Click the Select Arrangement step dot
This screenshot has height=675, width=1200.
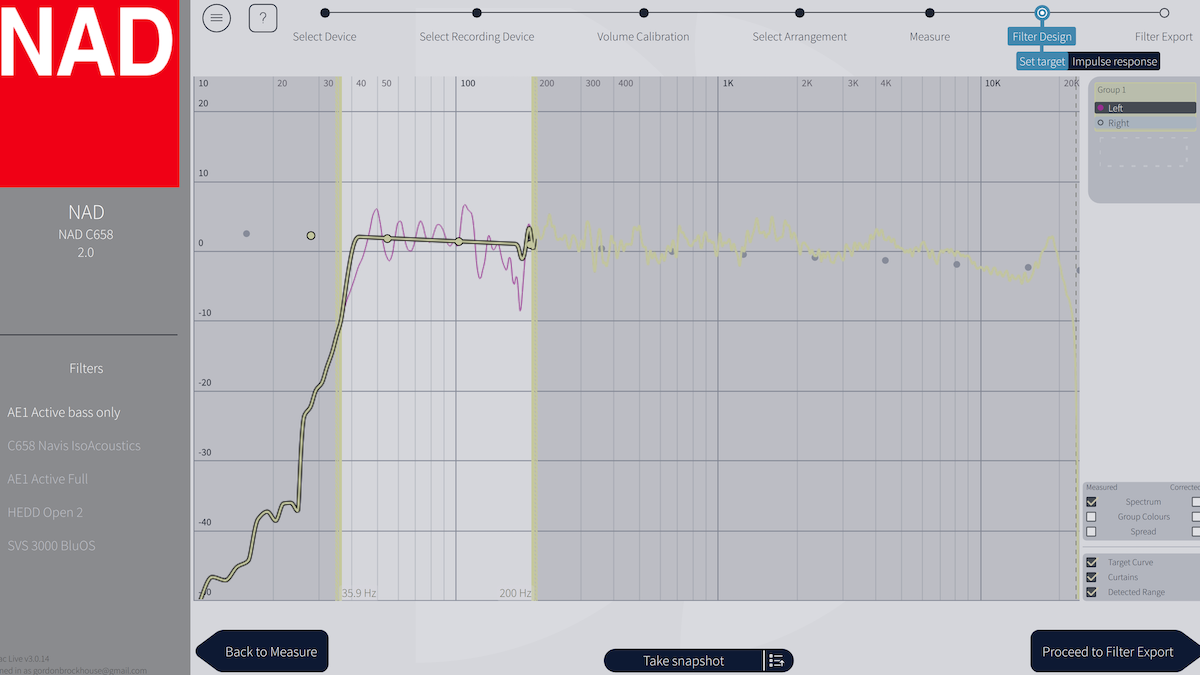coord(799,13)
